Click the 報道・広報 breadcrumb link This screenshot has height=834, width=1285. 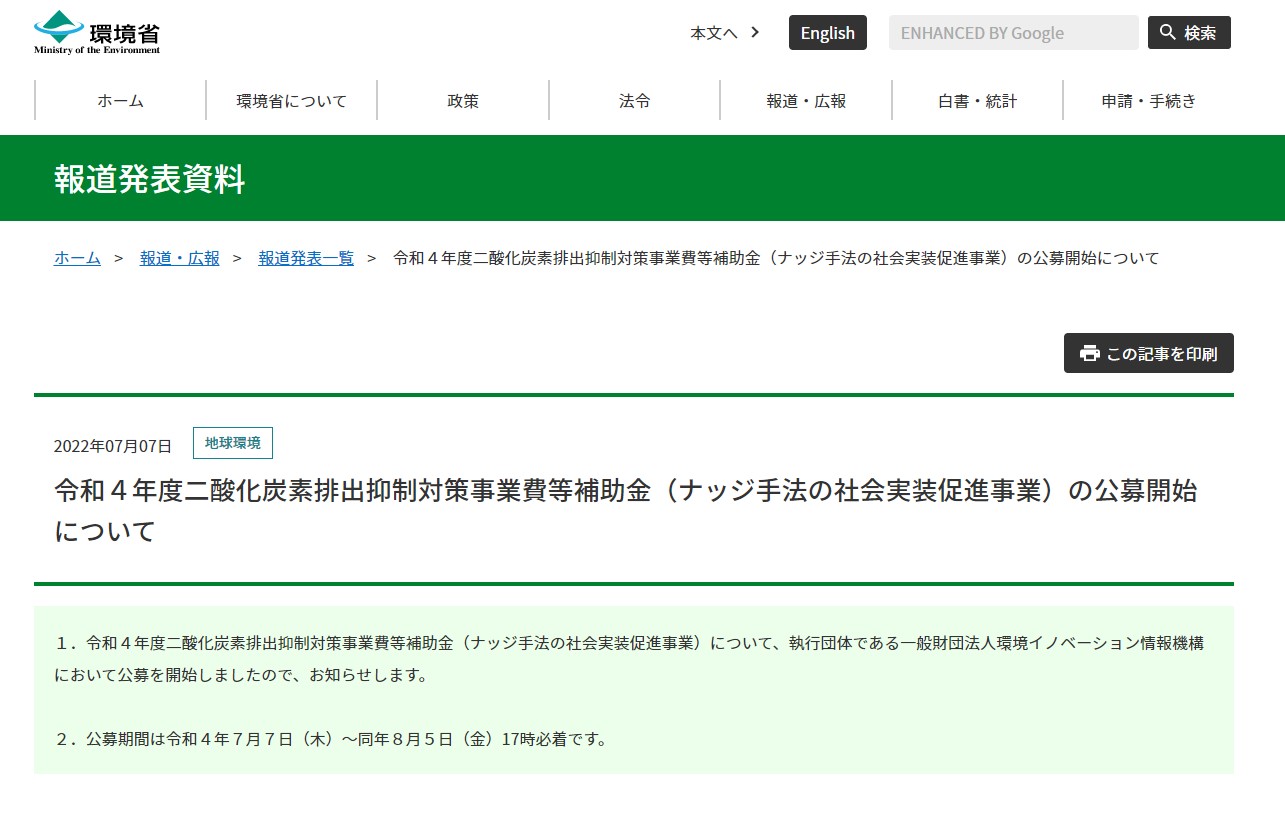(x=179, y=258)
